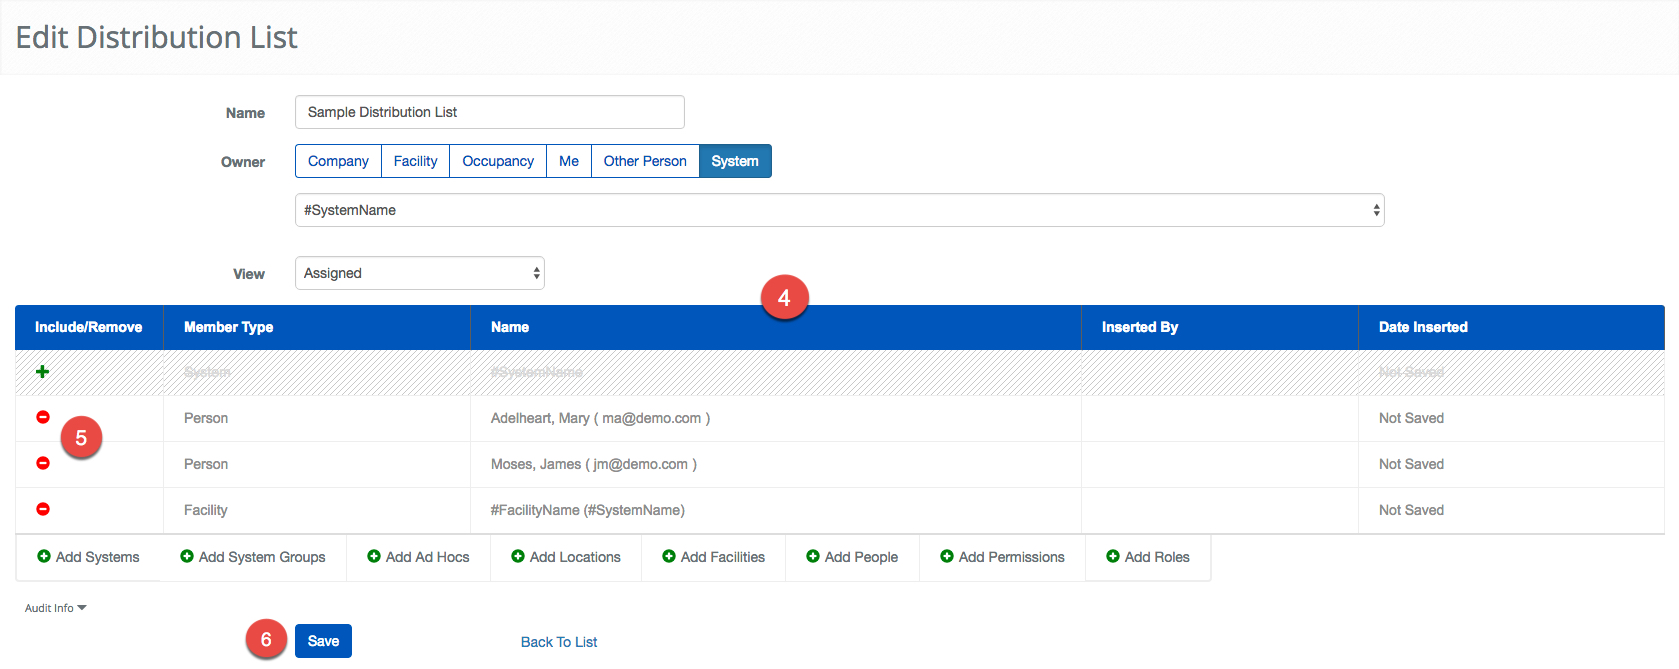Open the Add People tab
Image resolution: width=1679 pixels, height=669 pixels.
(852, 557)
